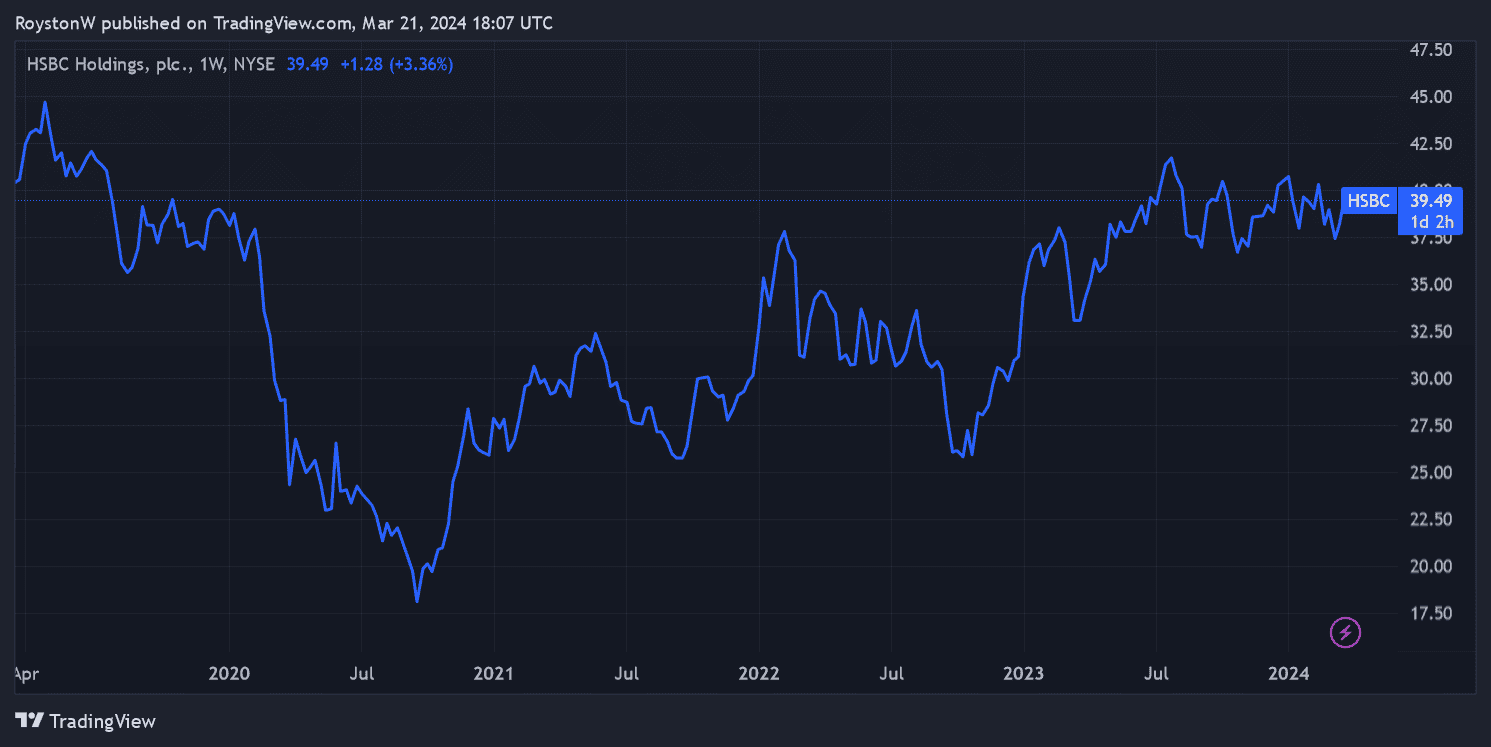Screen dimensions: 1491x747
Task: Click the RoystonW published header text
Action: [283, 22]
